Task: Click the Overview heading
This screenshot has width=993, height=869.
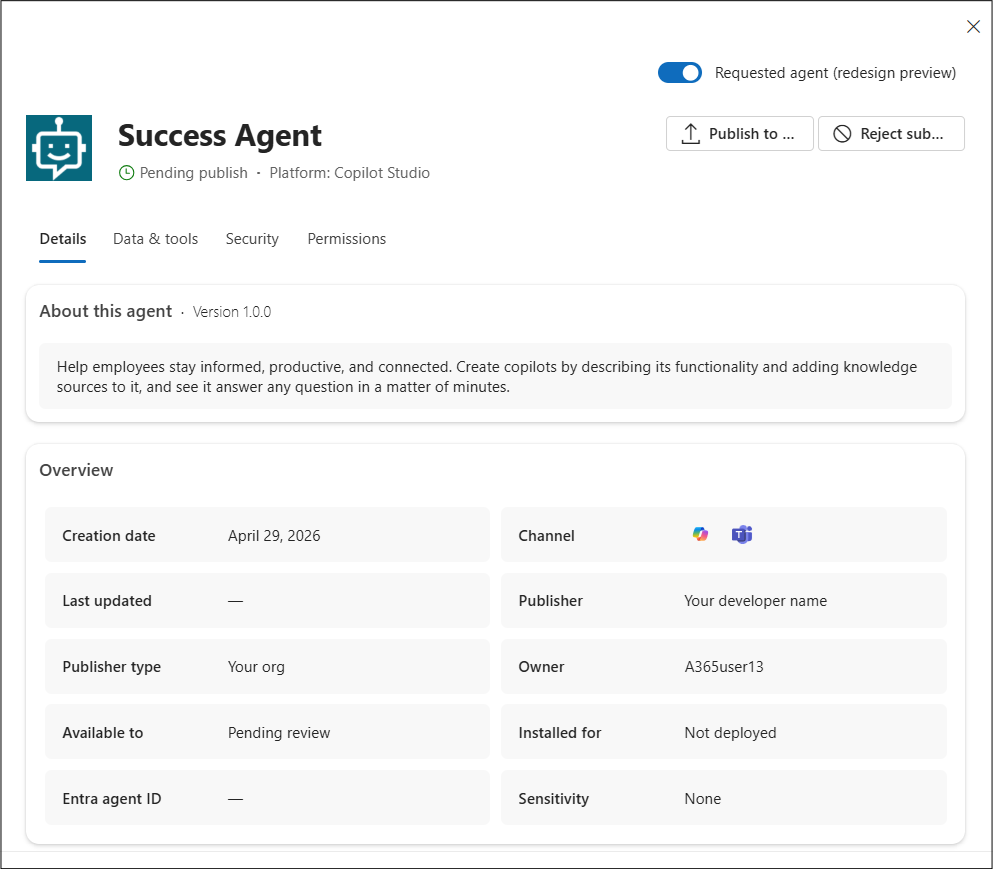Action: click(x=76, y=471)
